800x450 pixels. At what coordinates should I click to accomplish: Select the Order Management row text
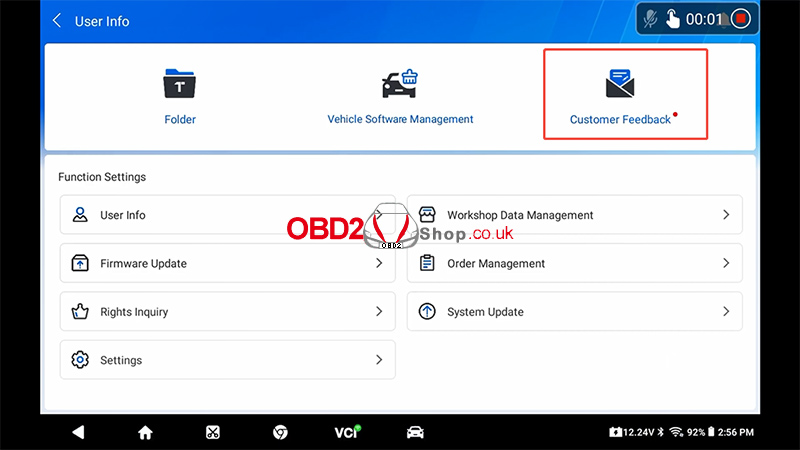(x=496, y=264)
